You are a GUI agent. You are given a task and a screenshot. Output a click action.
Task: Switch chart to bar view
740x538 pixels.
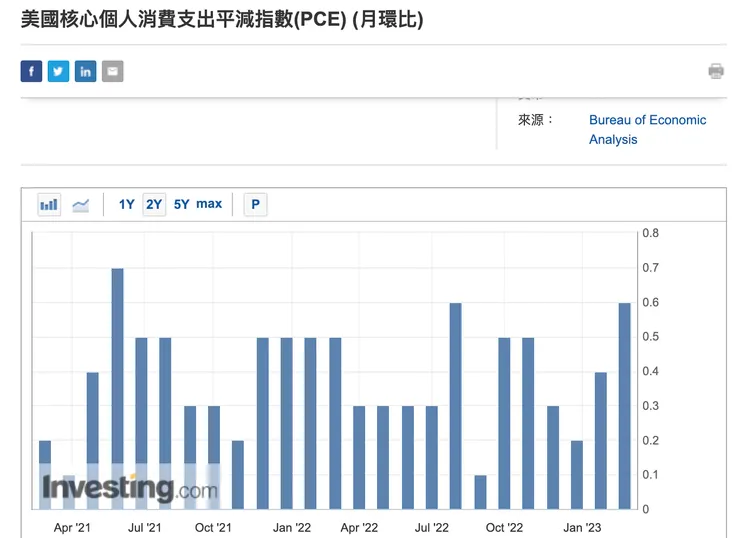coord(49,205)
